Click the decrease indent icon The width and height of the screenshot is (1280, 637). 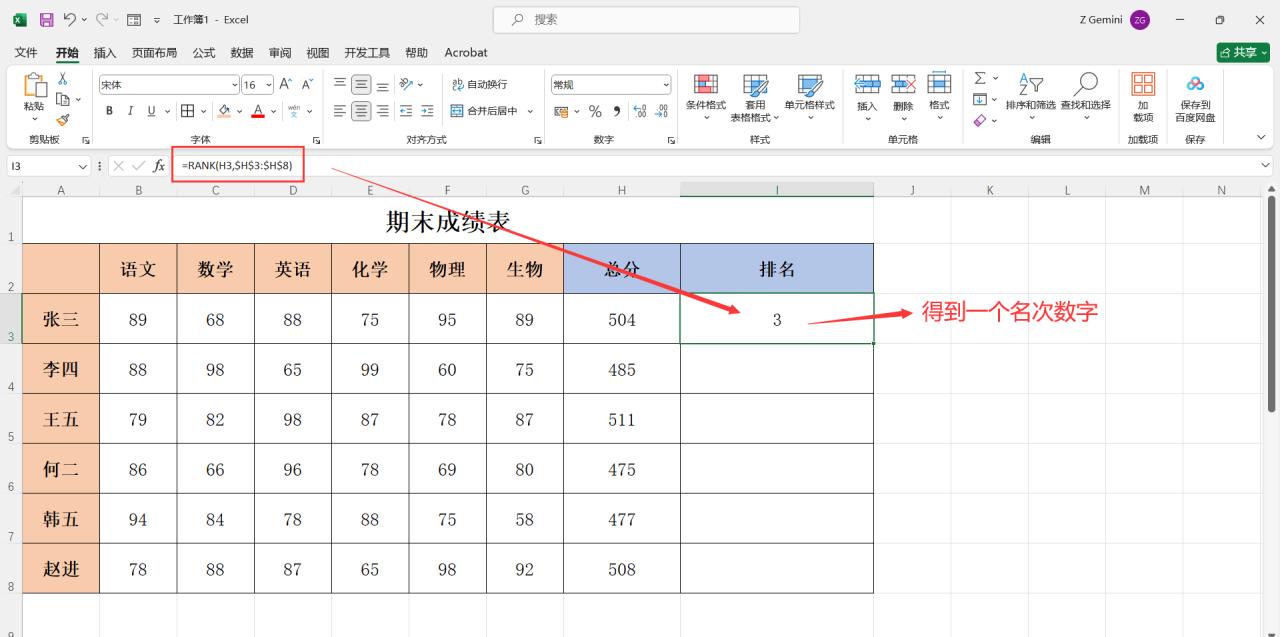(x=406, y=111)
